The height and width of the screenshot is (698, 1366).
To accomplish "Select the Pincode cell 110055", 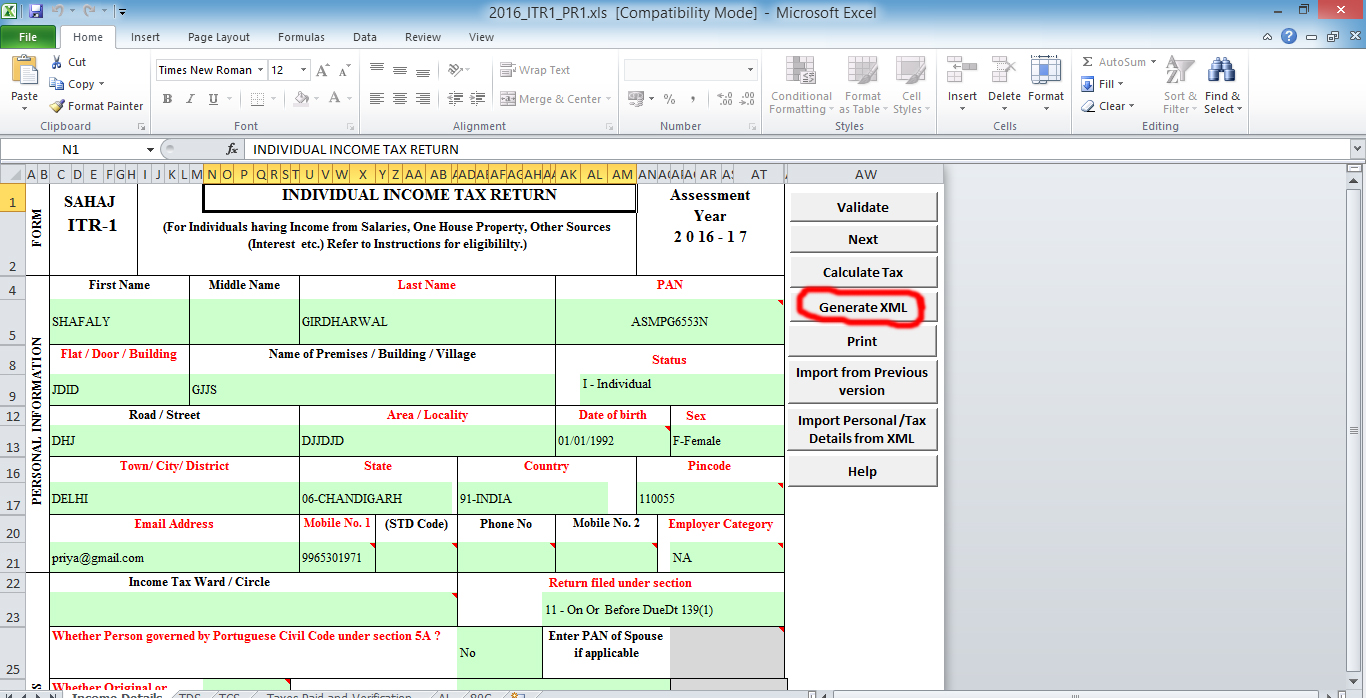I will (x=710, y=497).
